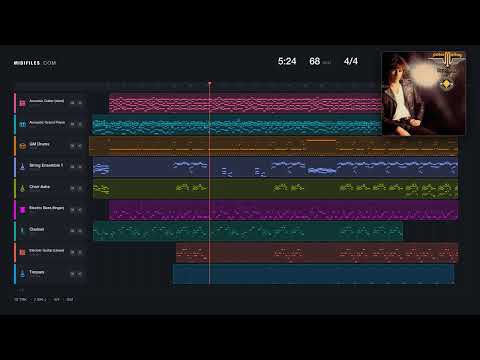Screen dimensions: 480x360
Task: Click the Clarinet instrument icon
Action: (22, 231)
